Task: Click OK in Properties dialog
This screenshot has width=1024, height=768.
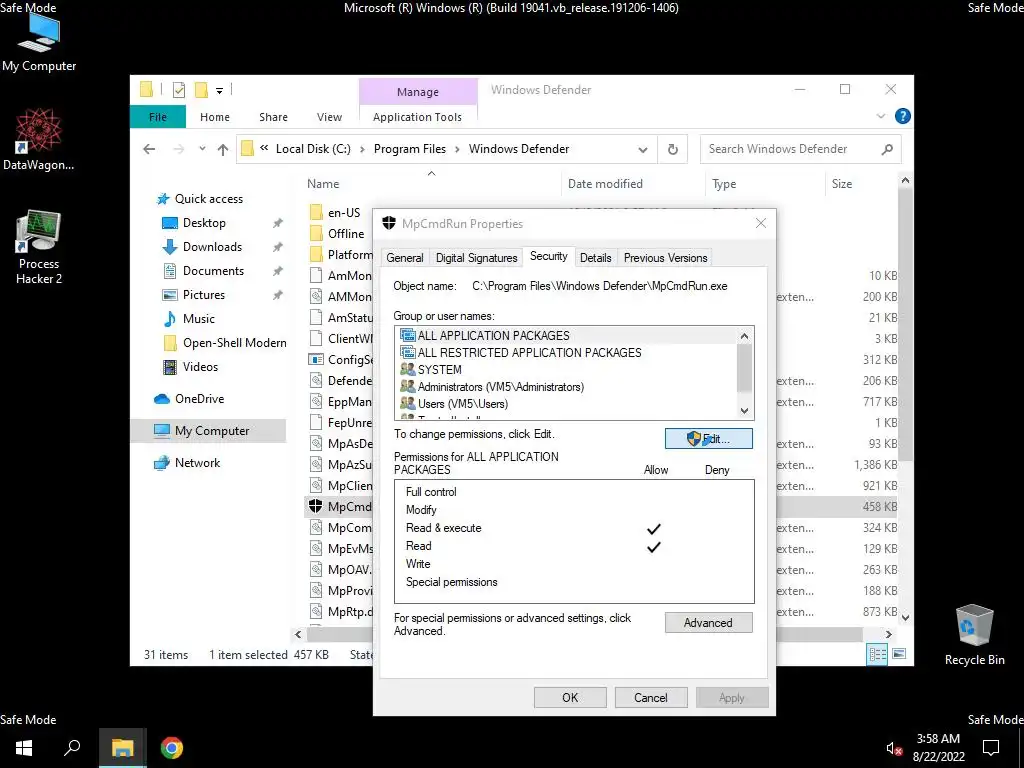Action: (570, 697)
